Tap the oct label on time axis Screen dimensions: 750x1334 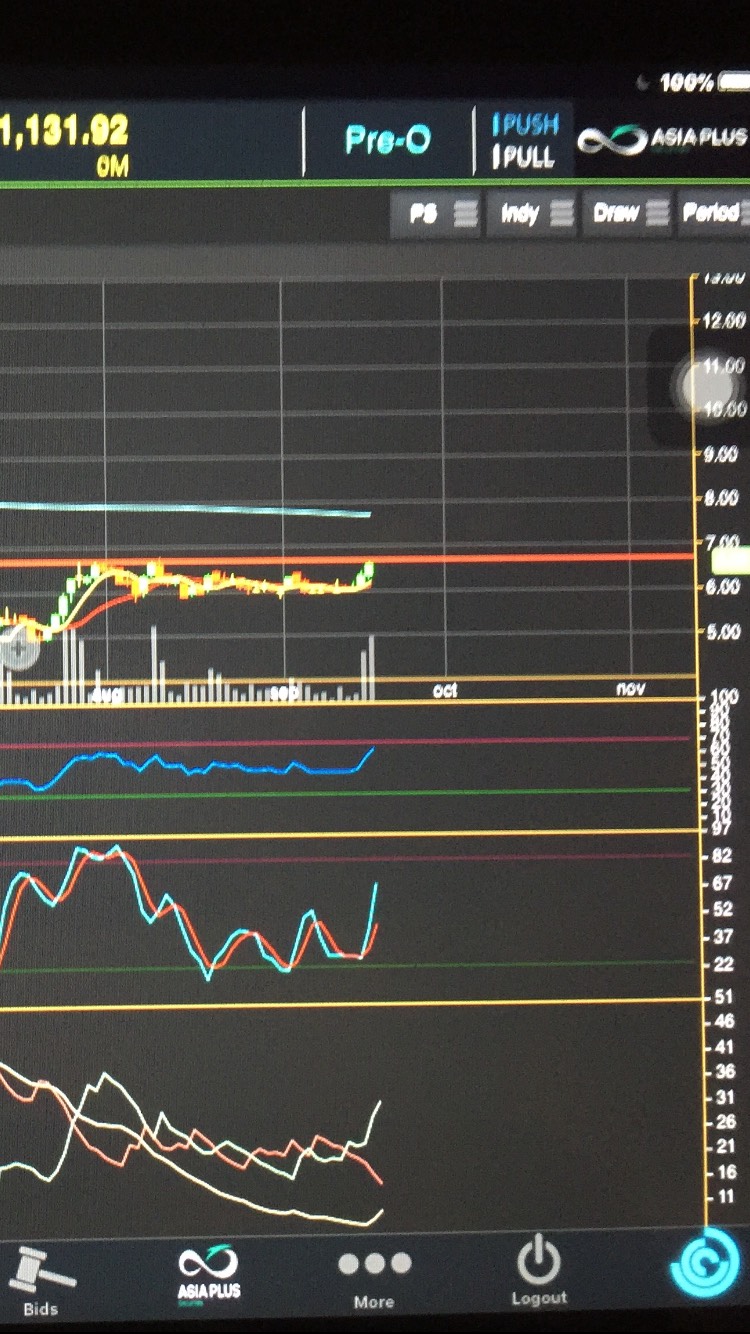tap(445, 690)
